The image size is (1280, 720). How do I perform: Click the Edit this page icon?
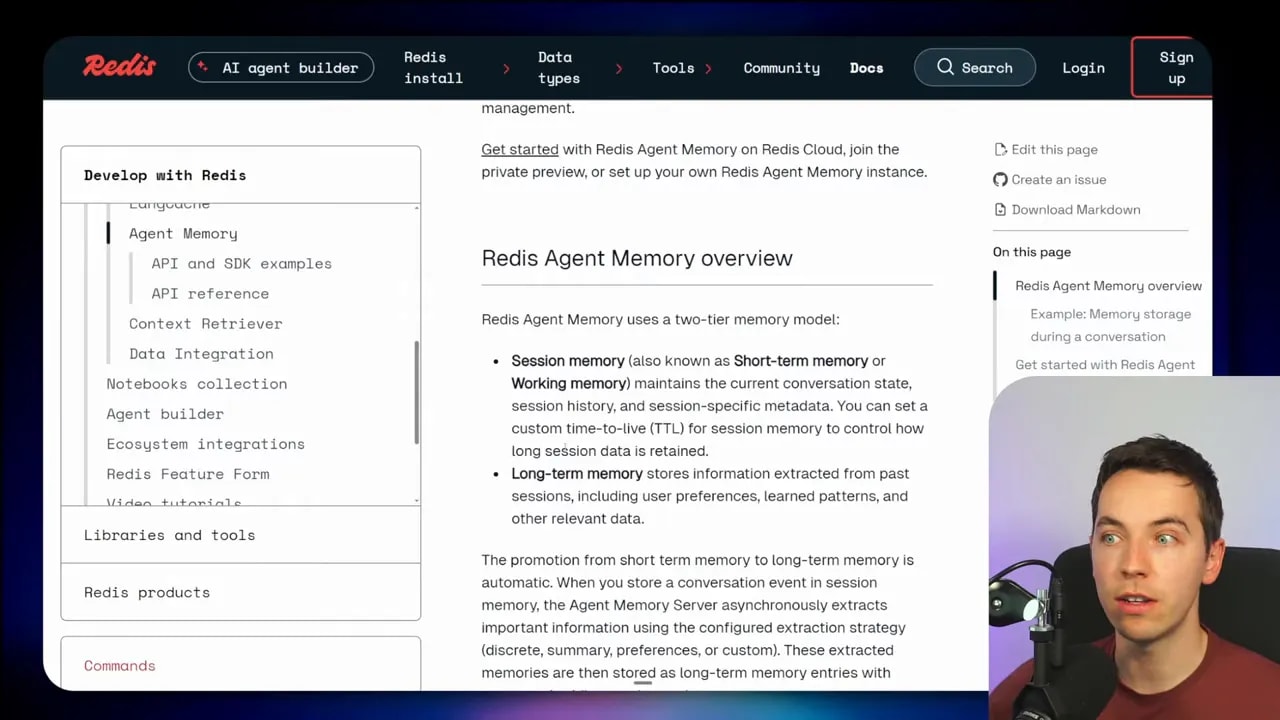[1000, 149]
